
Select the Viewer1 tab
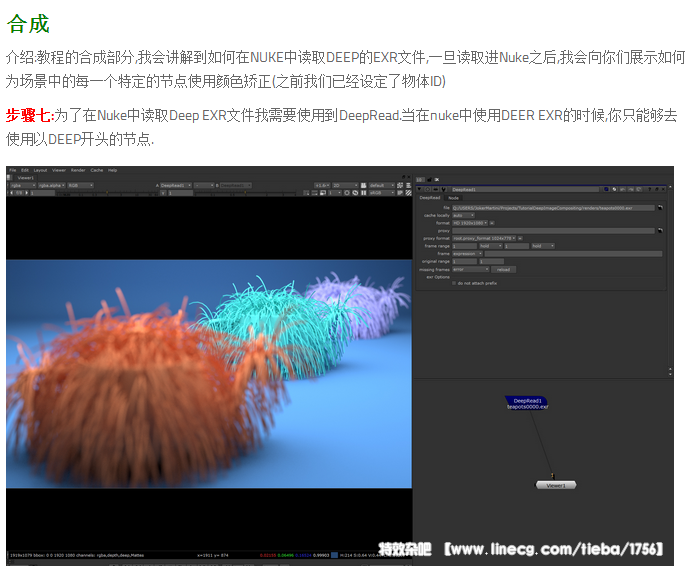click(x=26, y=178)
